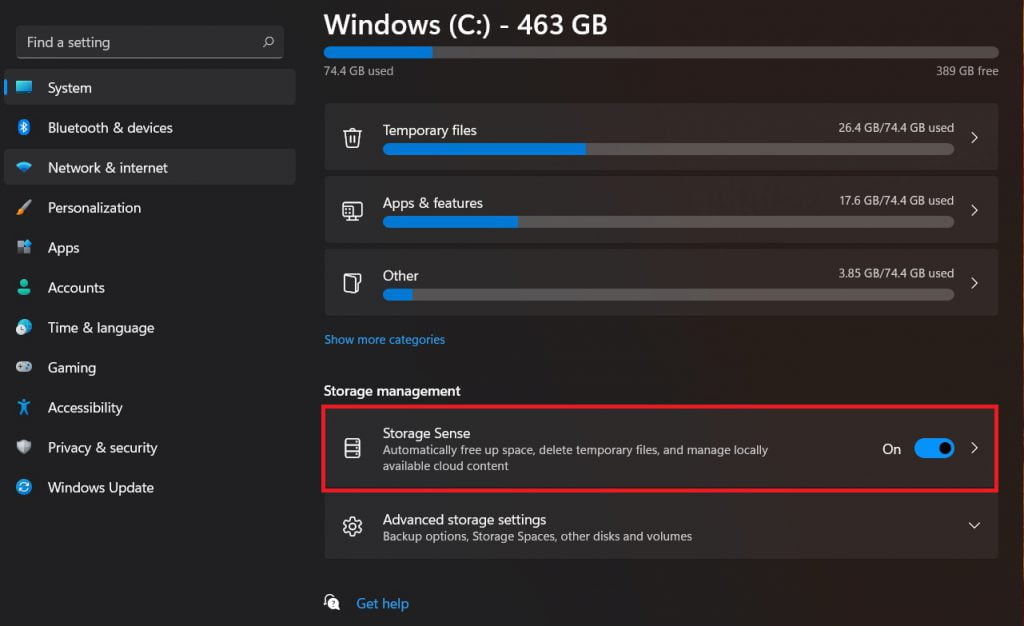Click the search magnifier icon
This screenshot has height=626, width=1024.
click(268, 42)
